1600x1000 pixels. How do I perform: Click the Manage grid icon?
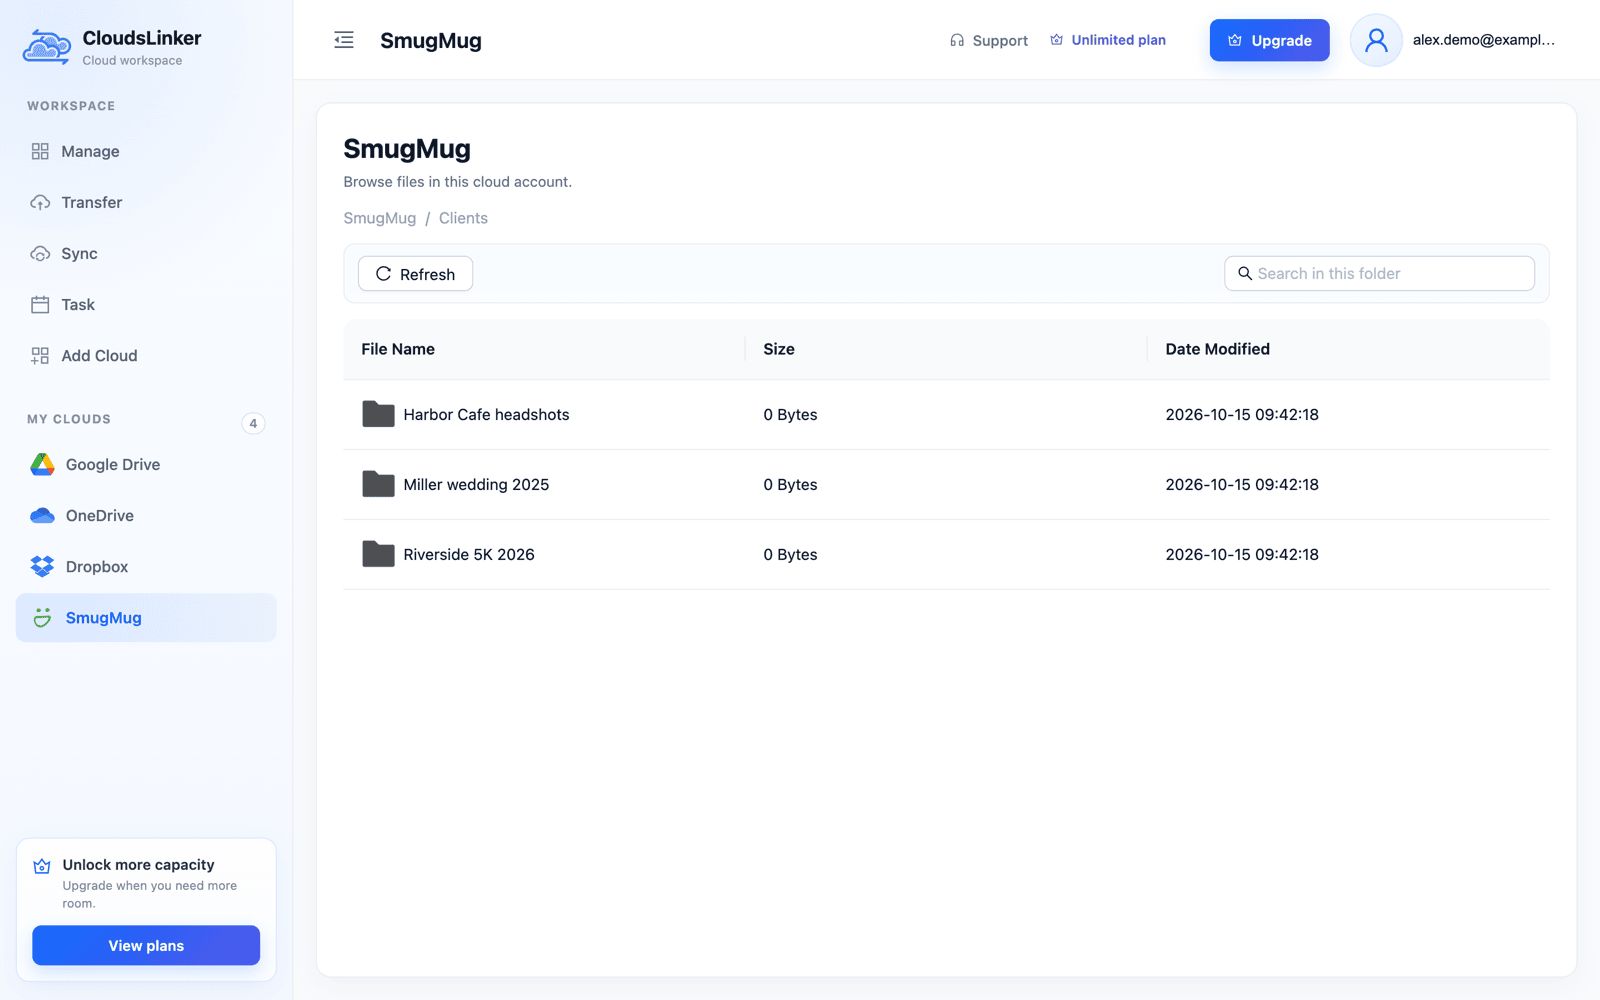point(40,151)
